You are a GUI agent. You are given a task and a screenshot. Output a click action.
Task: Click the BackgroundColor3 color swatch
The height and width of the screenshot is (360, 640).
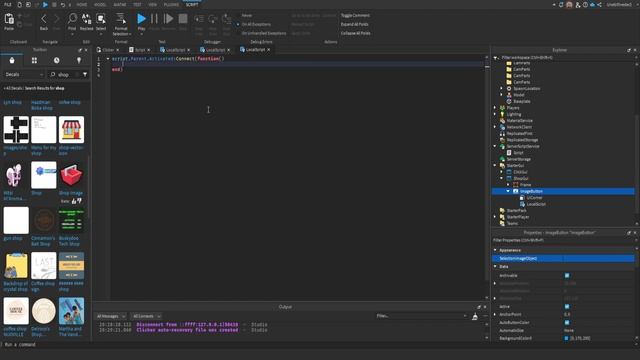[x=566, y=338]
